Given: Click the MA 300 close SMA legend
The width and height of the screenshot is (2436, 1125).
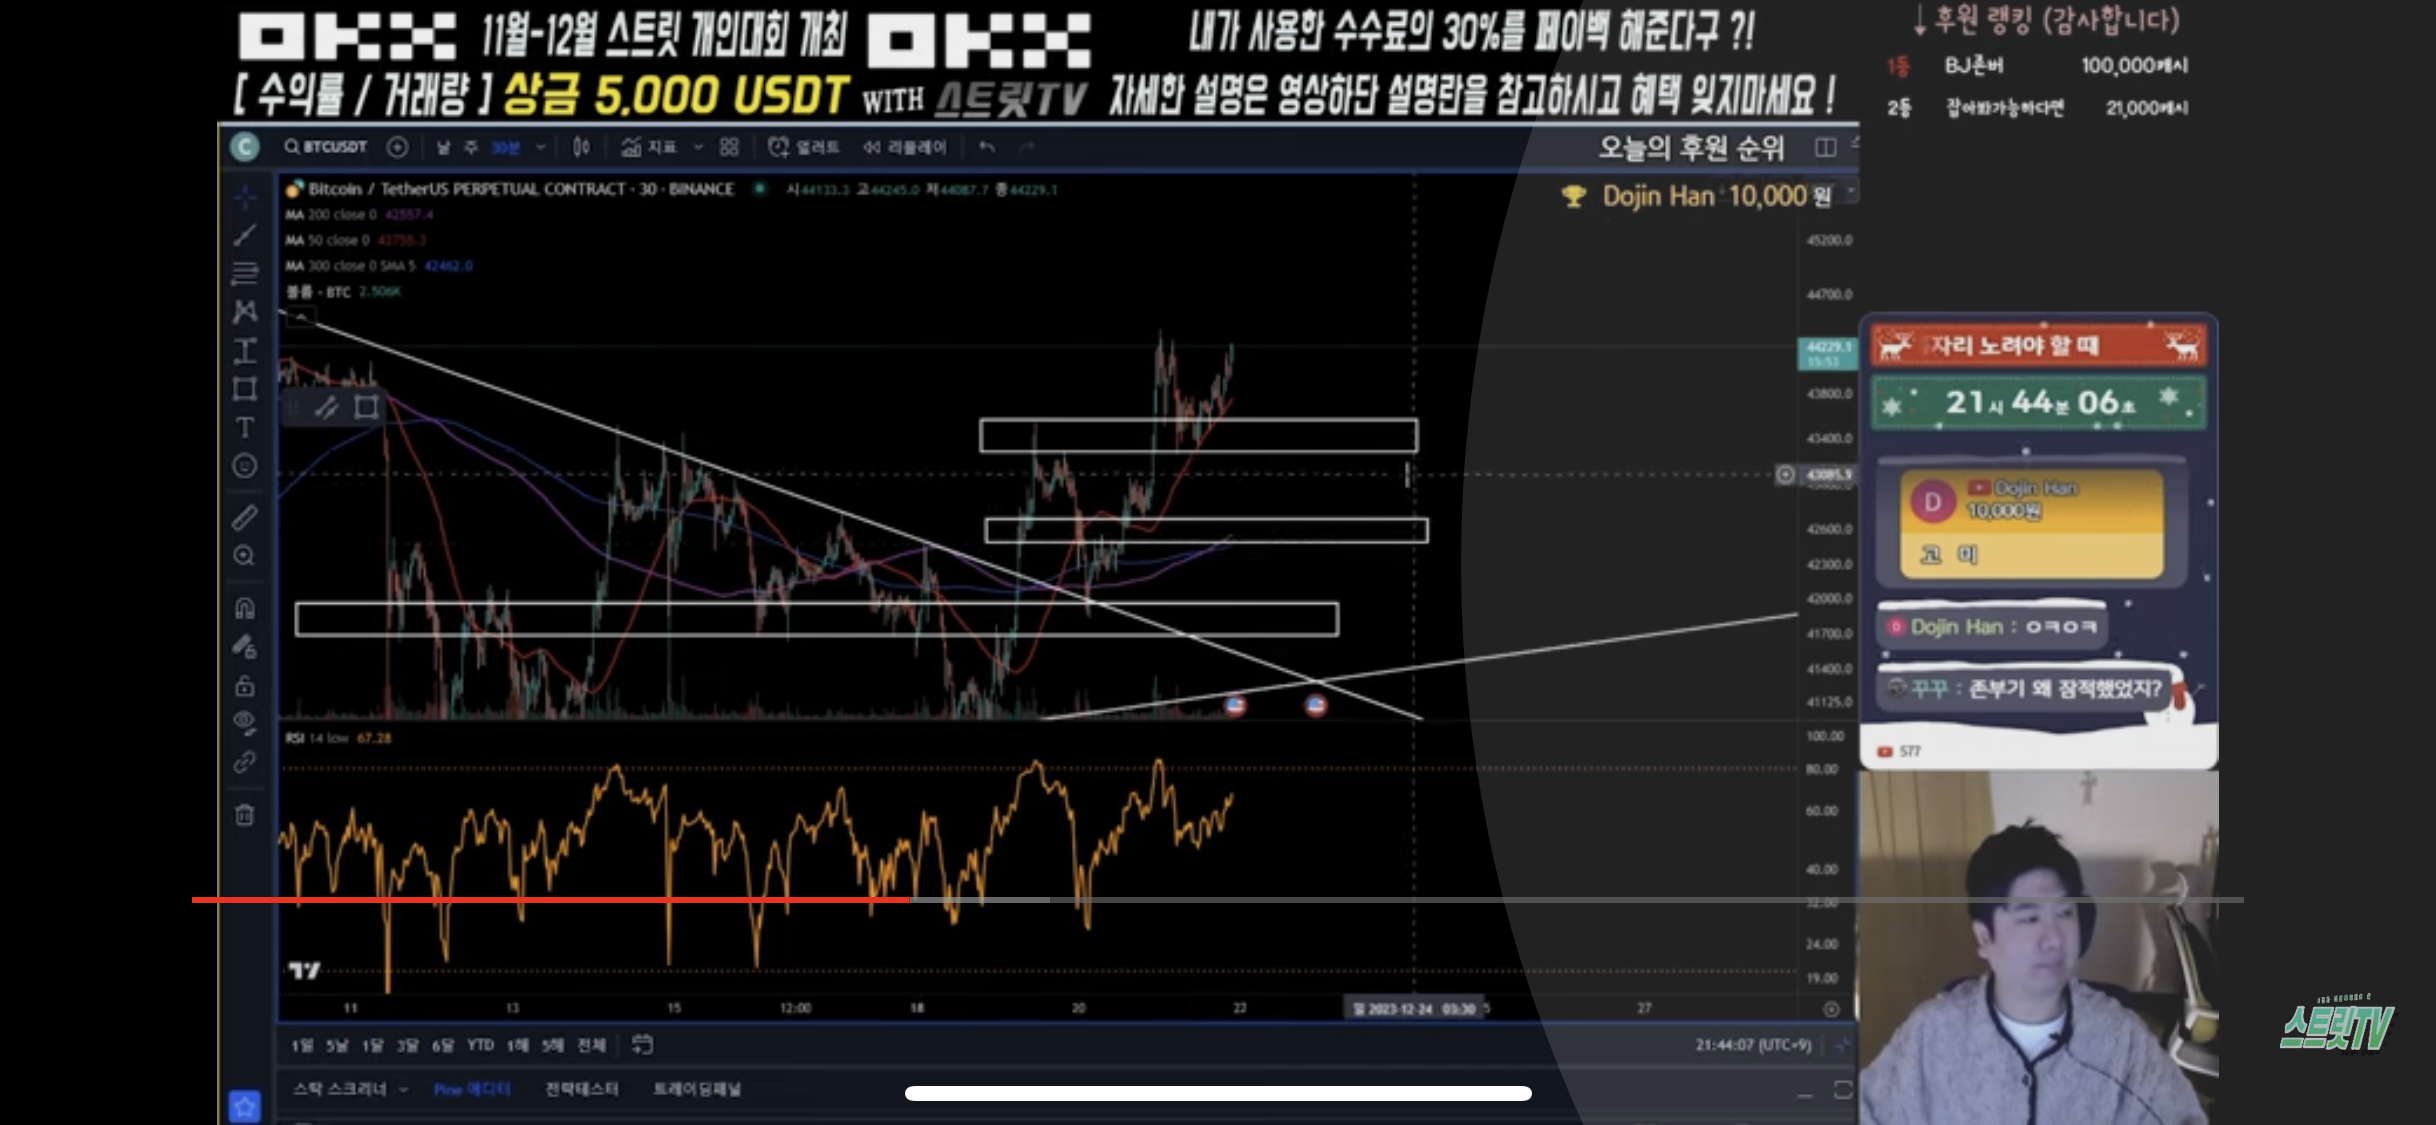Looking at the screenshot, I should pyautogui.click(x=378, y=266).
